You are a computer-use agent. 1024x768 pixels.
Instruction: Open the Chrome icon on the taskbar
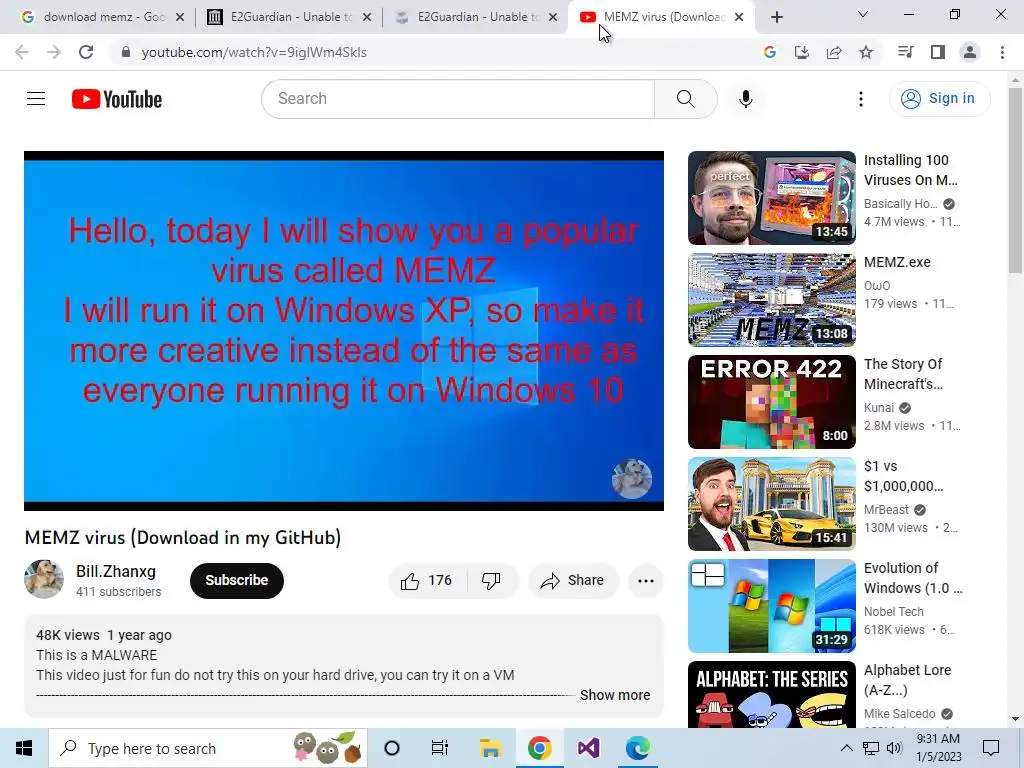click(x=539, y=748)
